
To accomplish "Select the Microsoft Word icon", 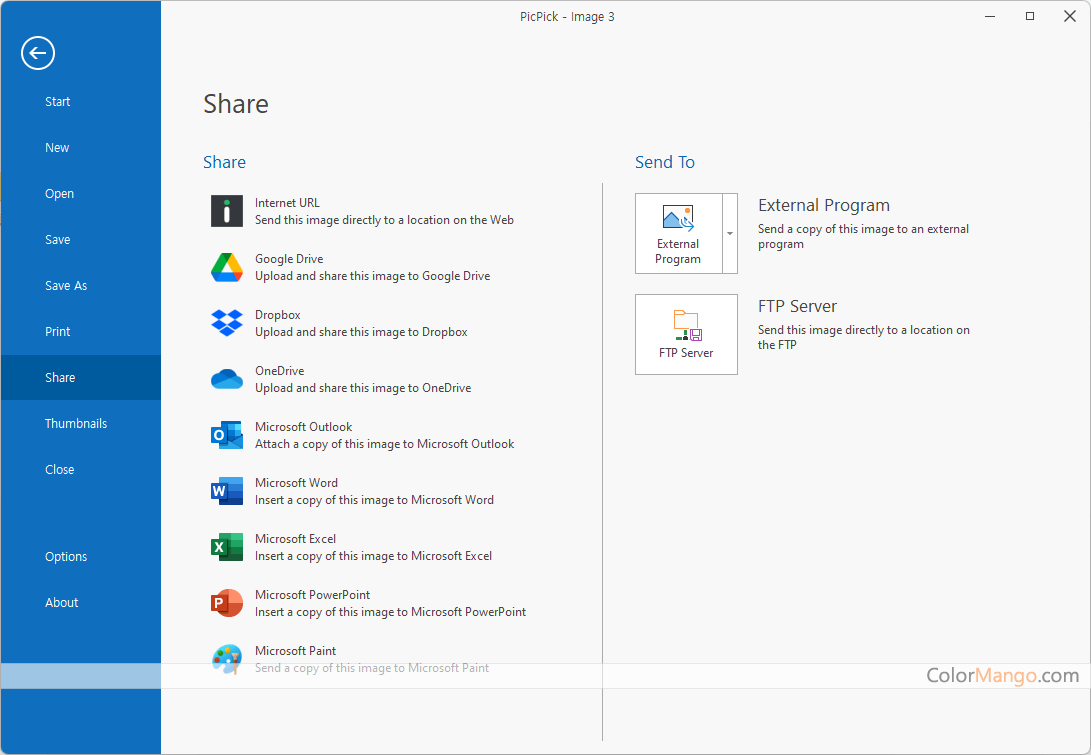I will 227,491.
